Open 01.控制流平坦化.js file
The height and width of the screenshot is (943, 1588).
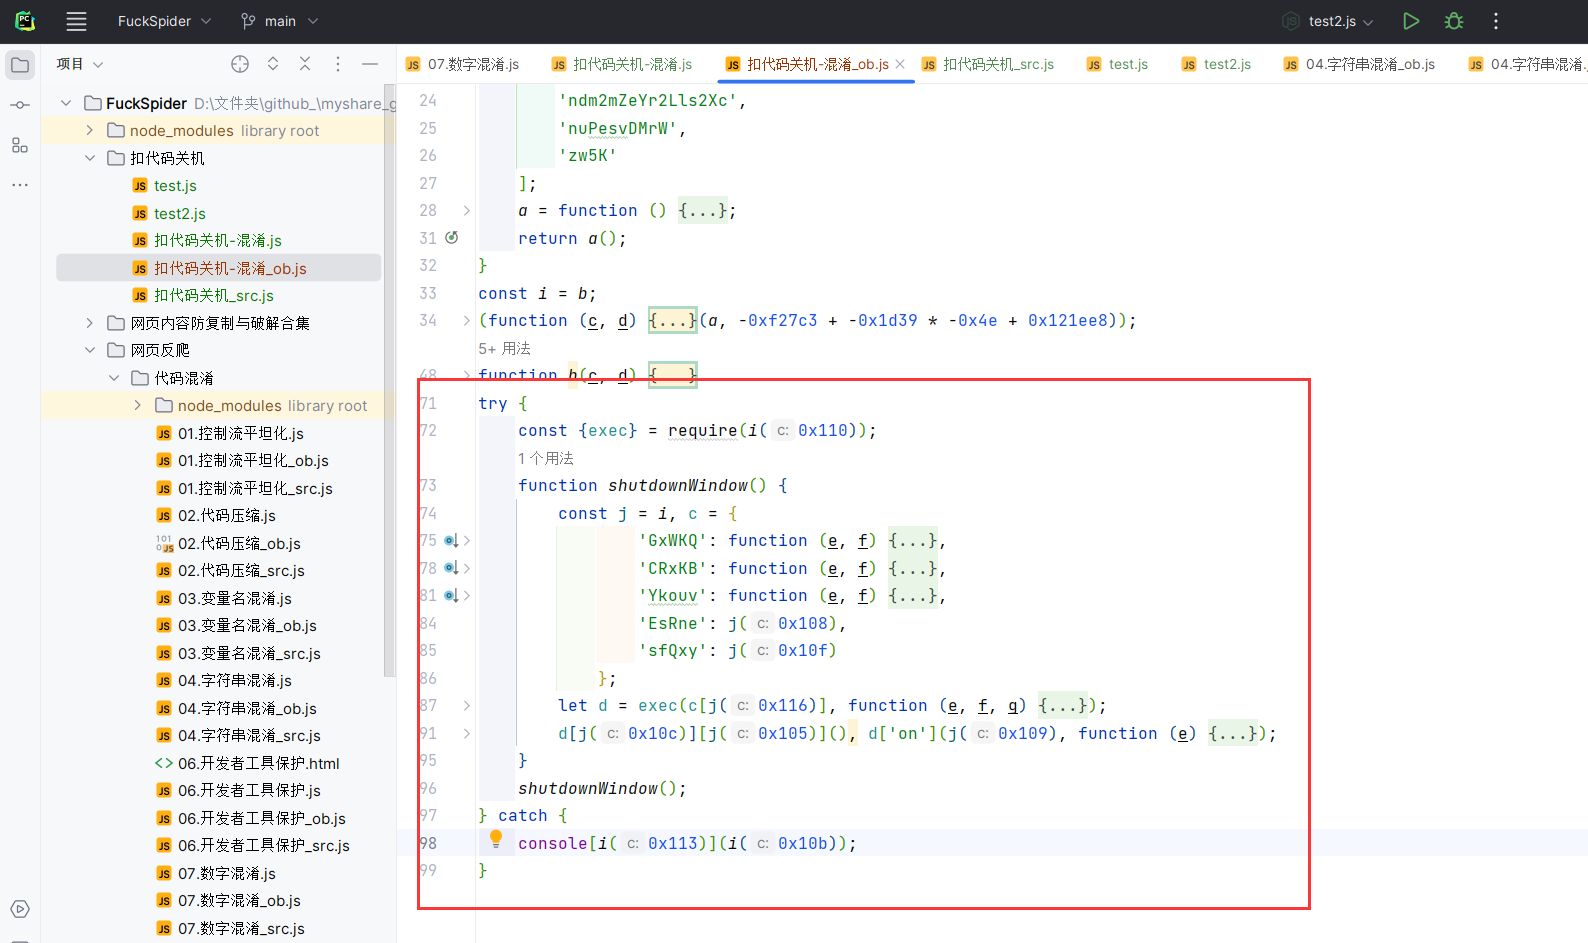(x=240, y=433)
